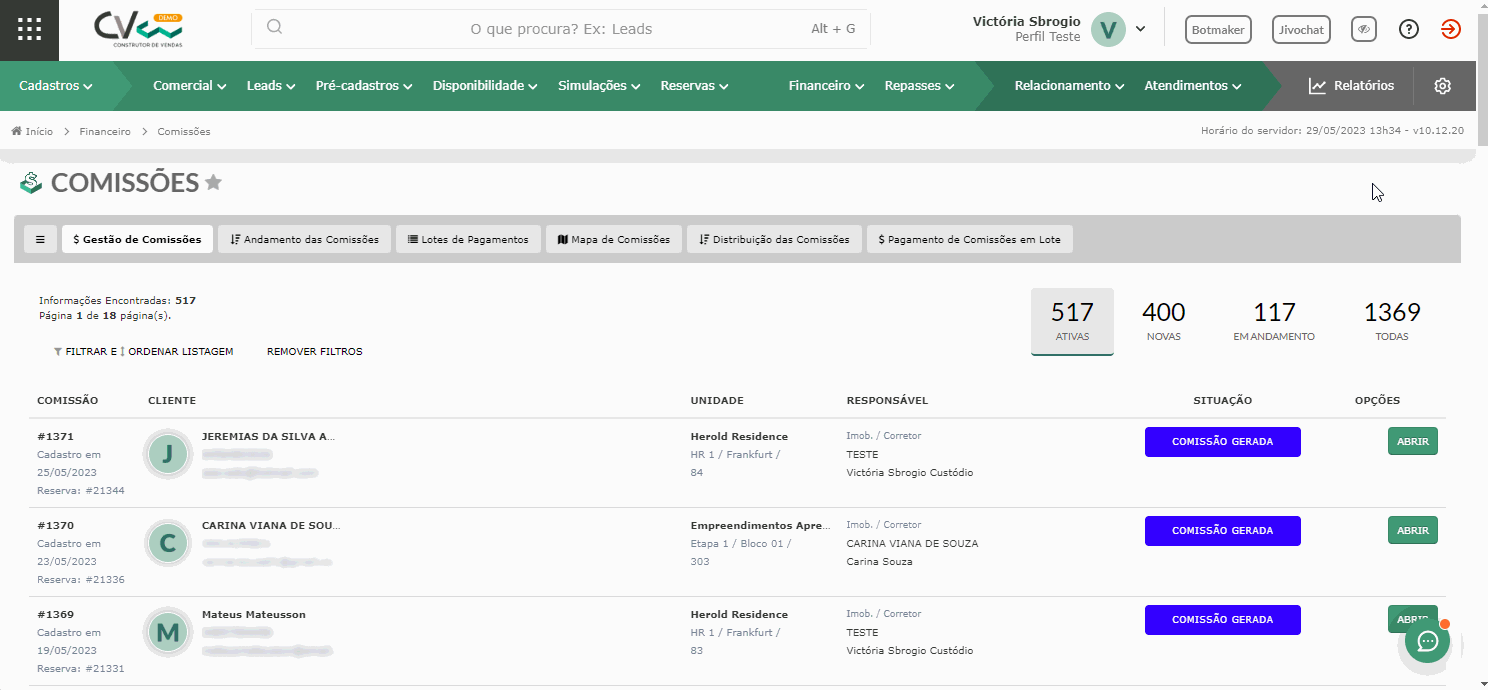
Task: Click Abrir for commission #1371
Action: (x=1412, y=441)
